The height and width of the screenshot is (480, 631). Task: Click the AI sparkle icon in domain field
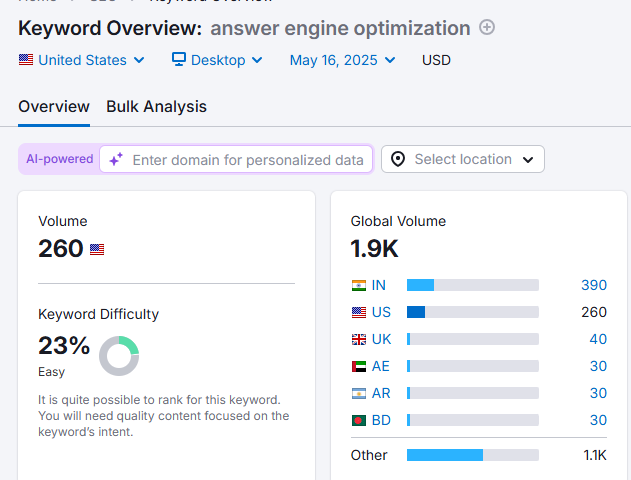coord(116,160)
